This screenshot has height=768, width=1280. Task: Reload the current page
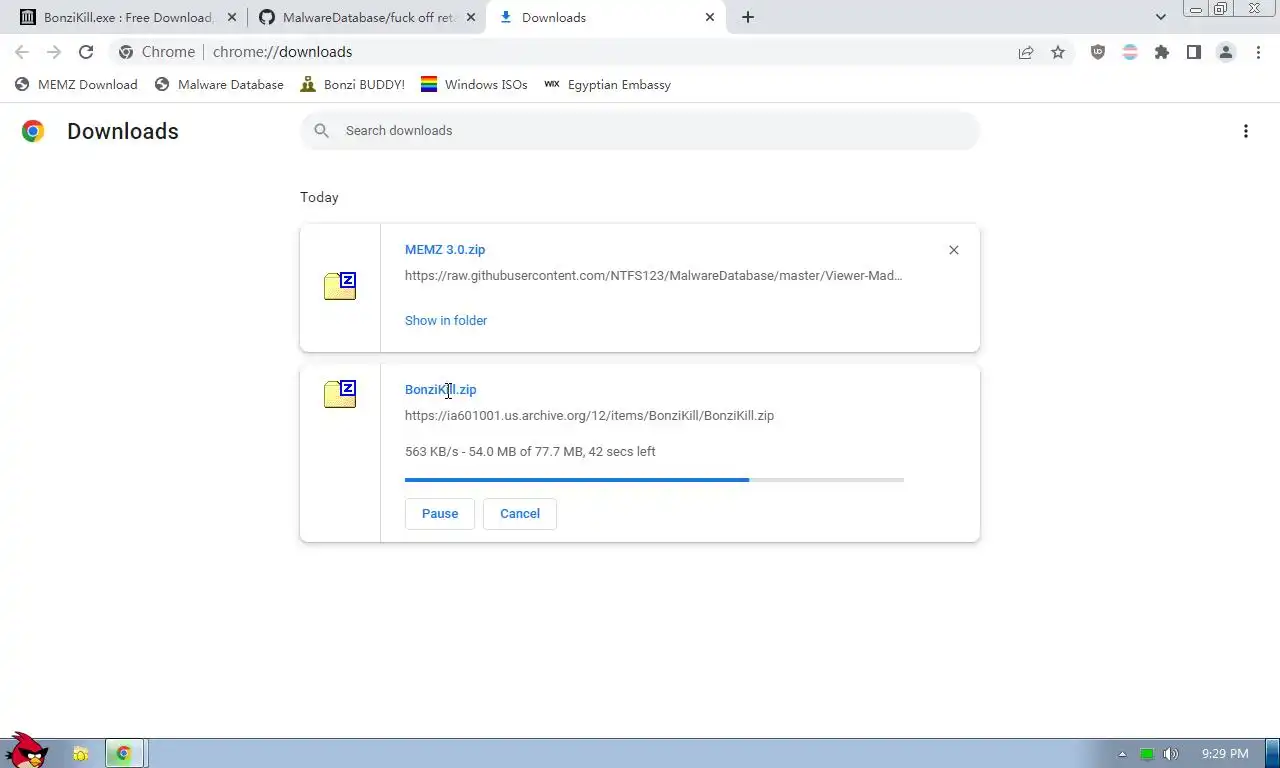point(86,52)
